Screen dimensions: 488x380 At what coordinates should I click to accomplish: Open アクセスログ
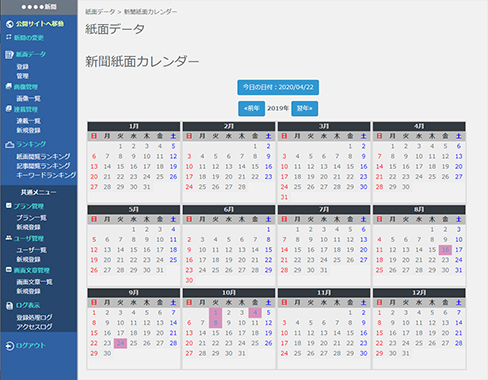coord(35,327)
